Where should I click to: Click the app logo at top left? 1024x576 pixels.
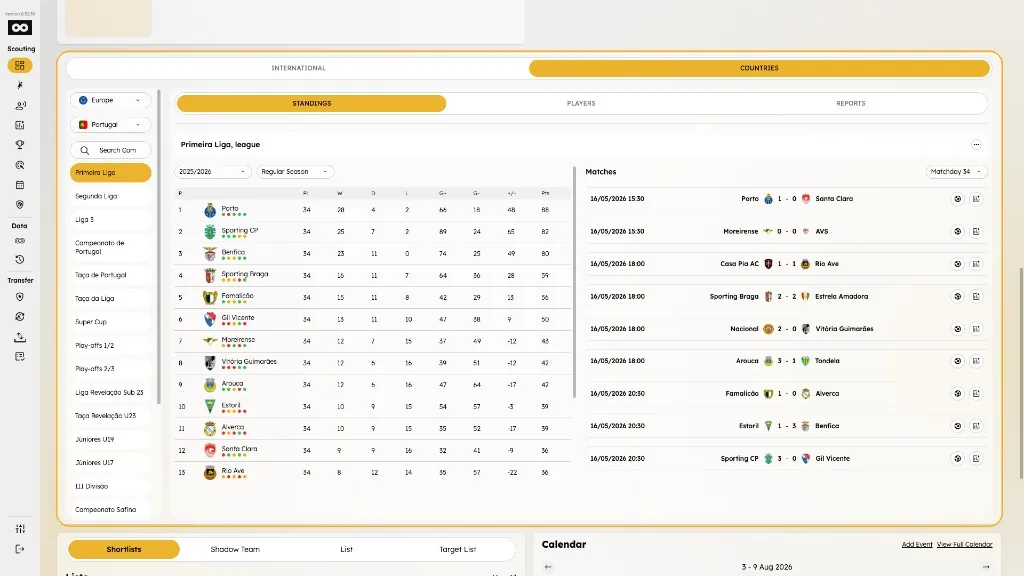click(x=20, y=27)
